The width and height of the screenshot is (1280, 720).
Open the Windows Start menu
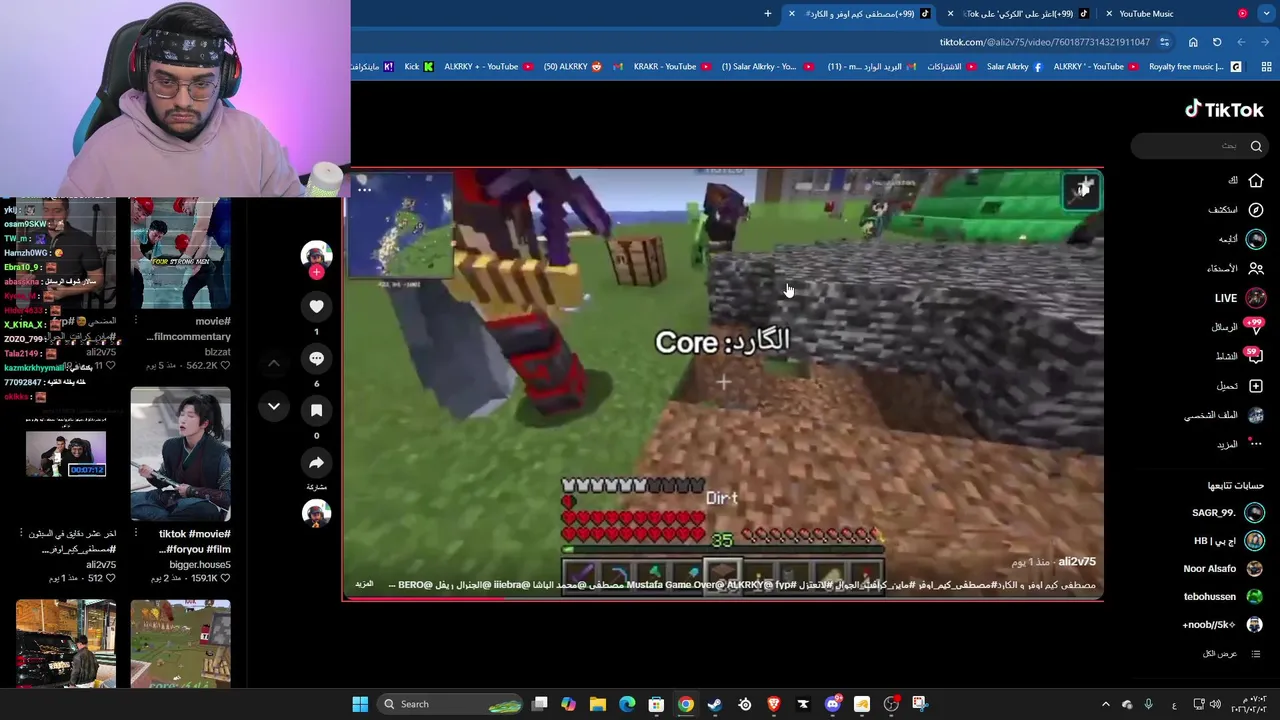coord(360,704)
